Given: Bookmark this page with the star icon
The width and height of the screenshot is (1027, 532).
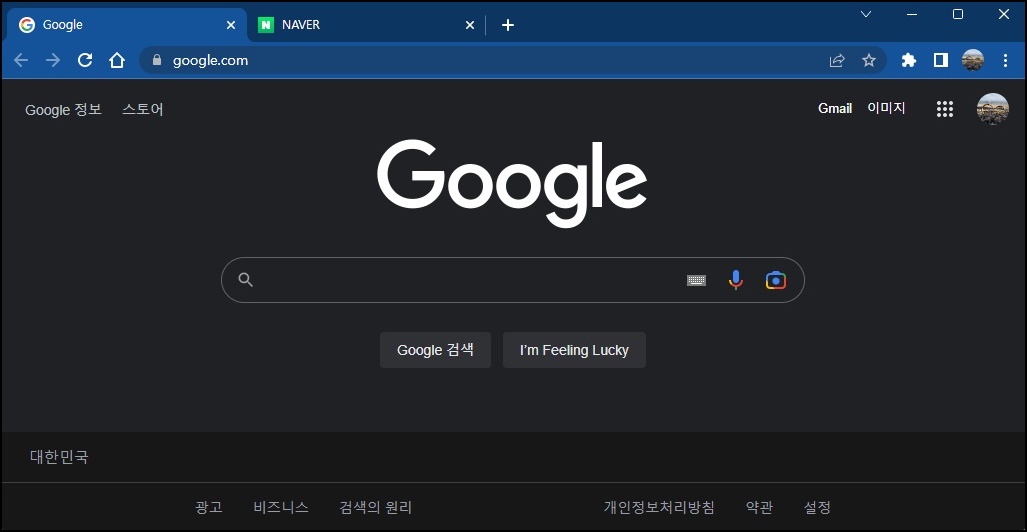Looking at the screenshot, I should click(868, 60).
